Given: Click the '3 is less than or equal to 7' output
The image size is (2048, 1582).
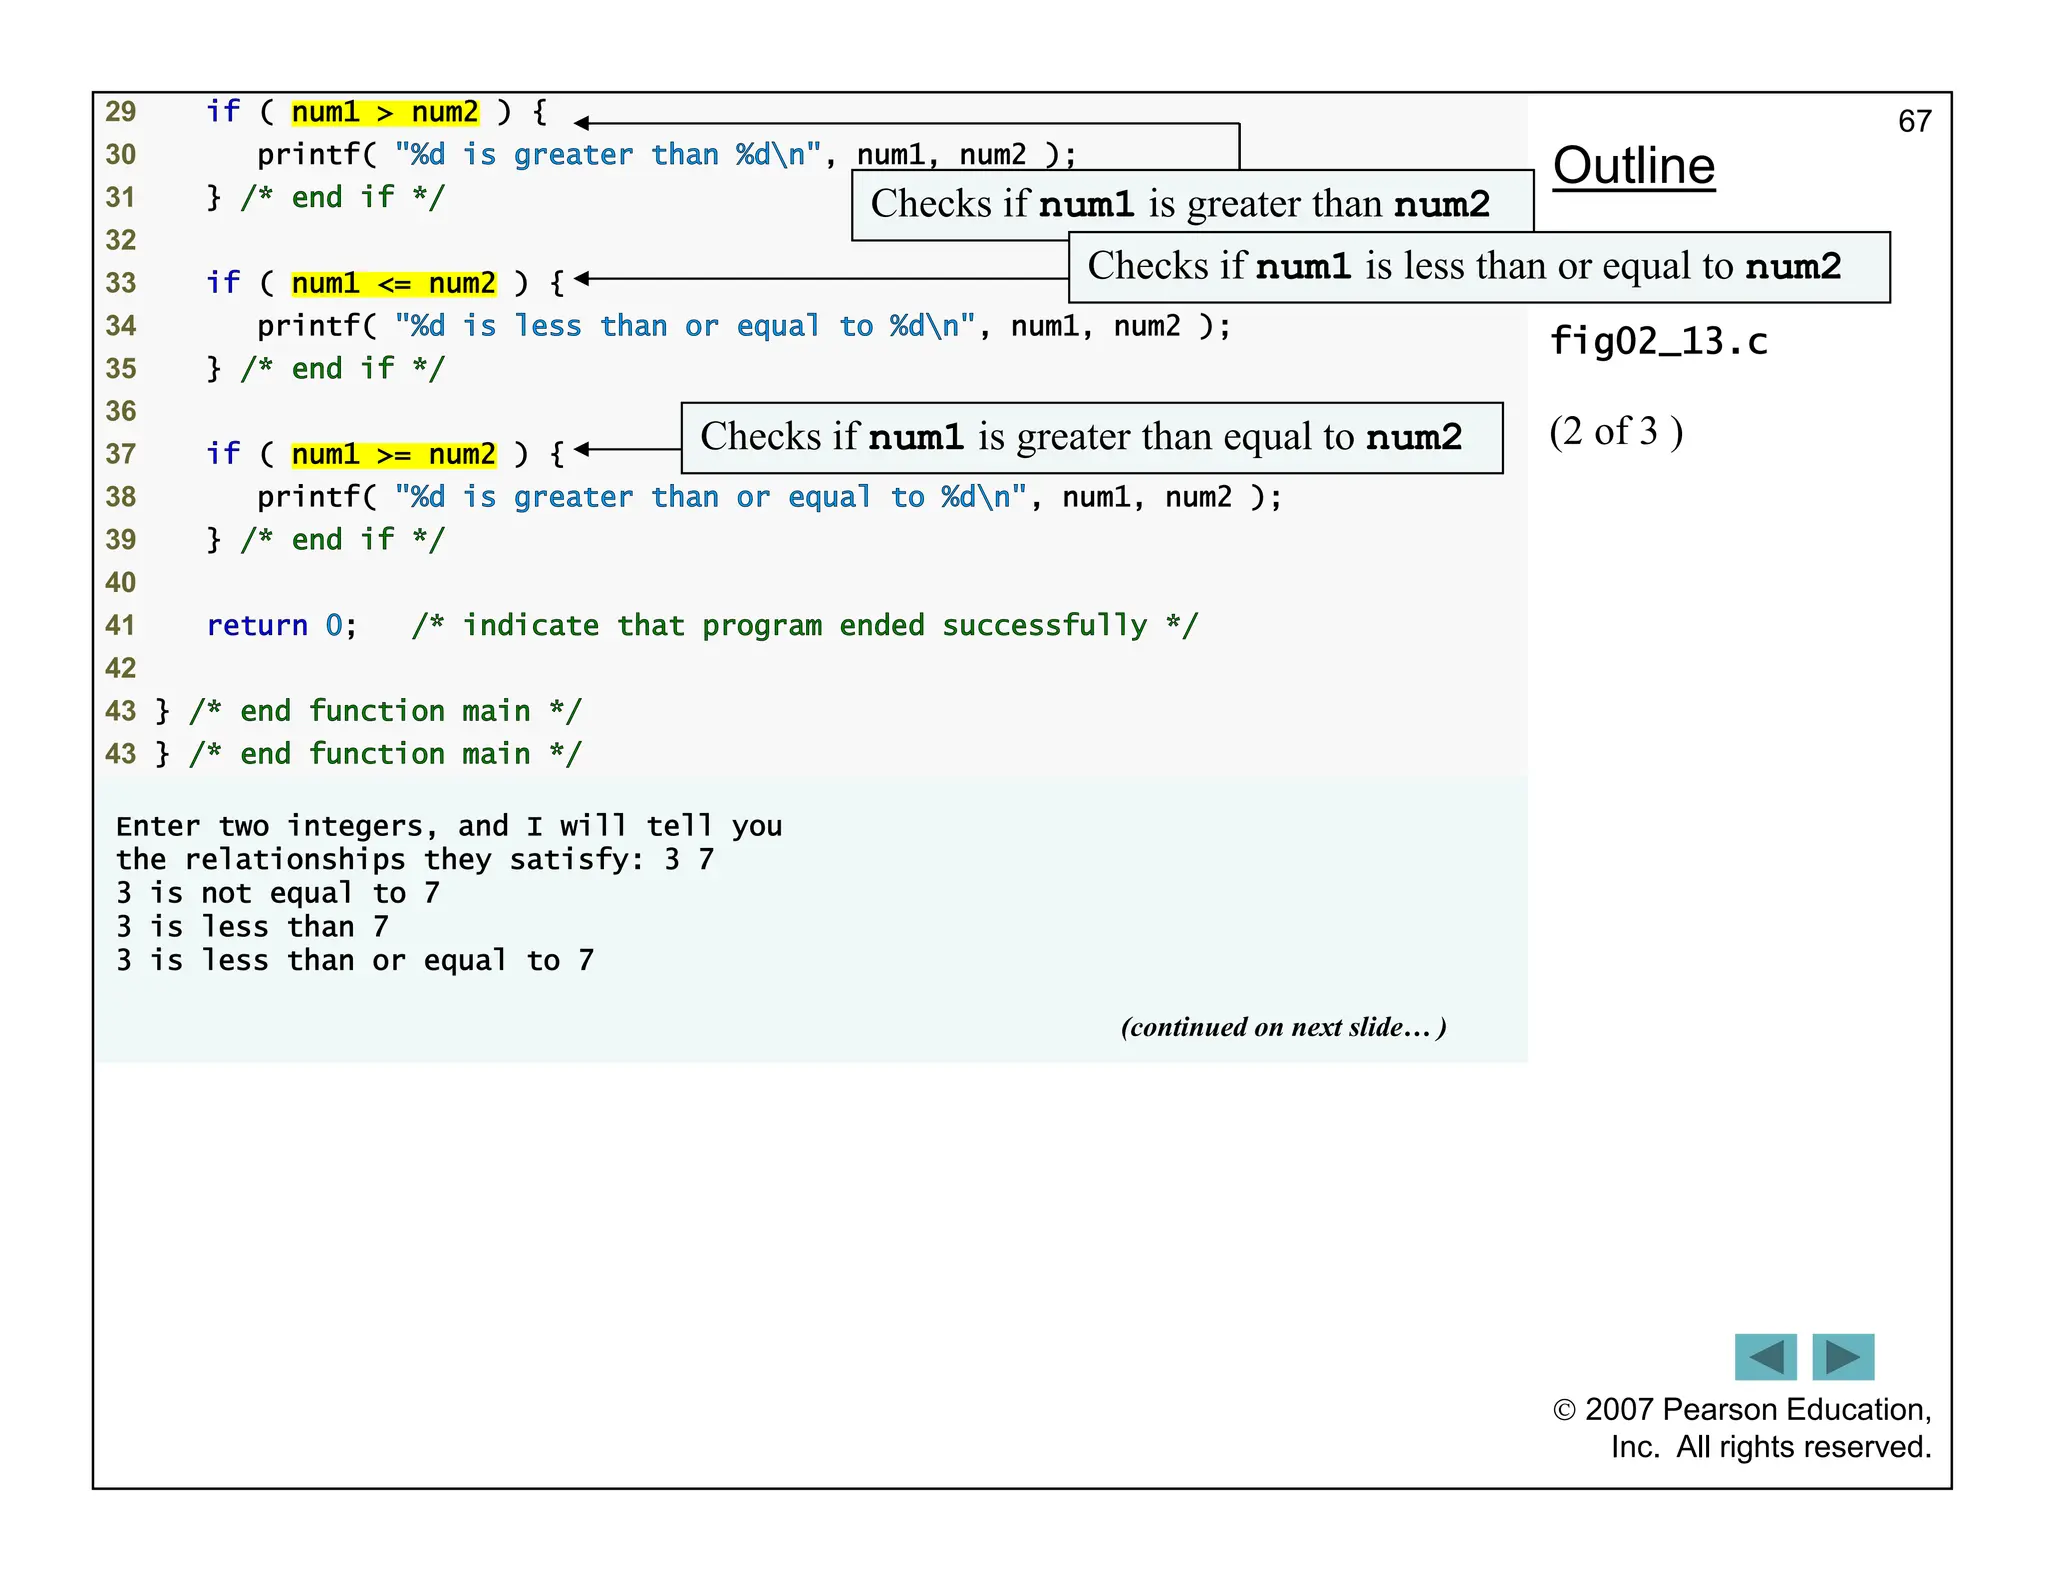Looking at the screenshot, I should pyautogui.click(x=354, y=960).
